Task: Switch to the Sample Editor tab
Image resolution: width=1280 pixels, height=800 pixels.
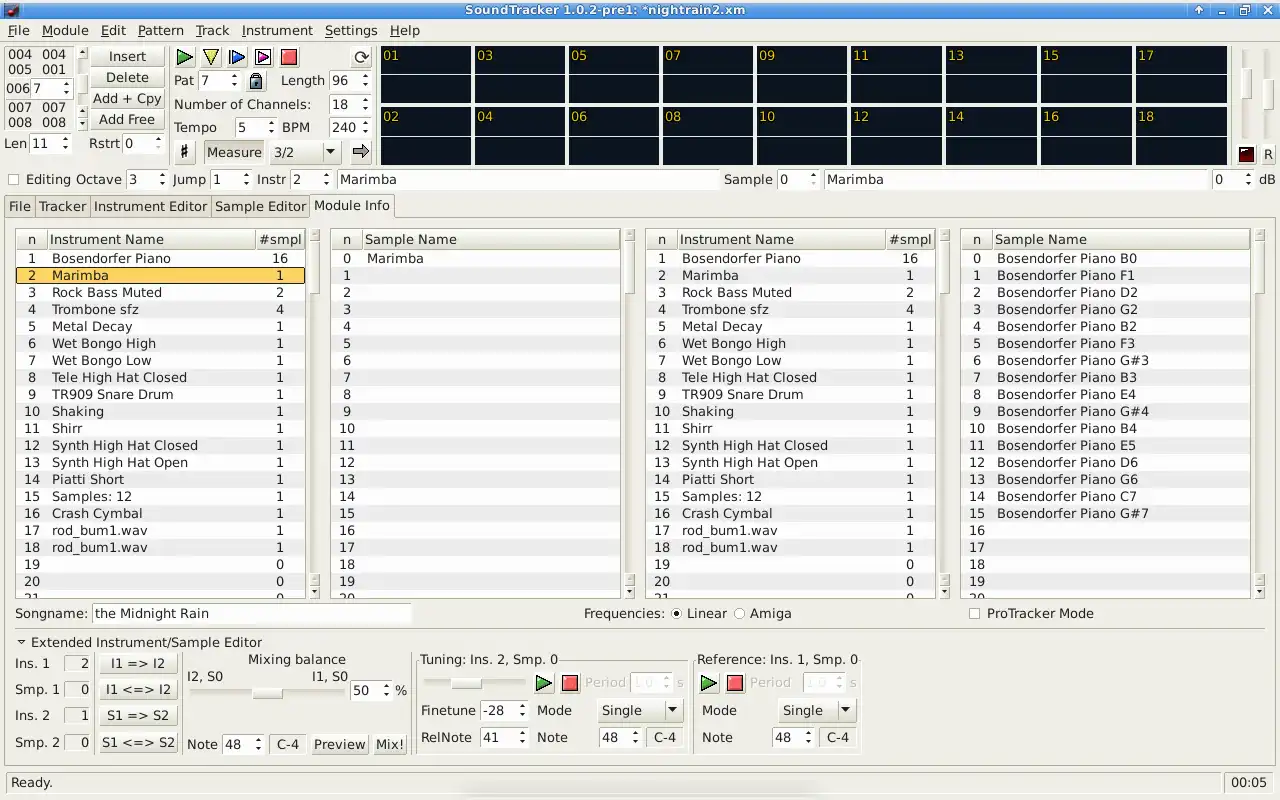Action: (260, 206)
